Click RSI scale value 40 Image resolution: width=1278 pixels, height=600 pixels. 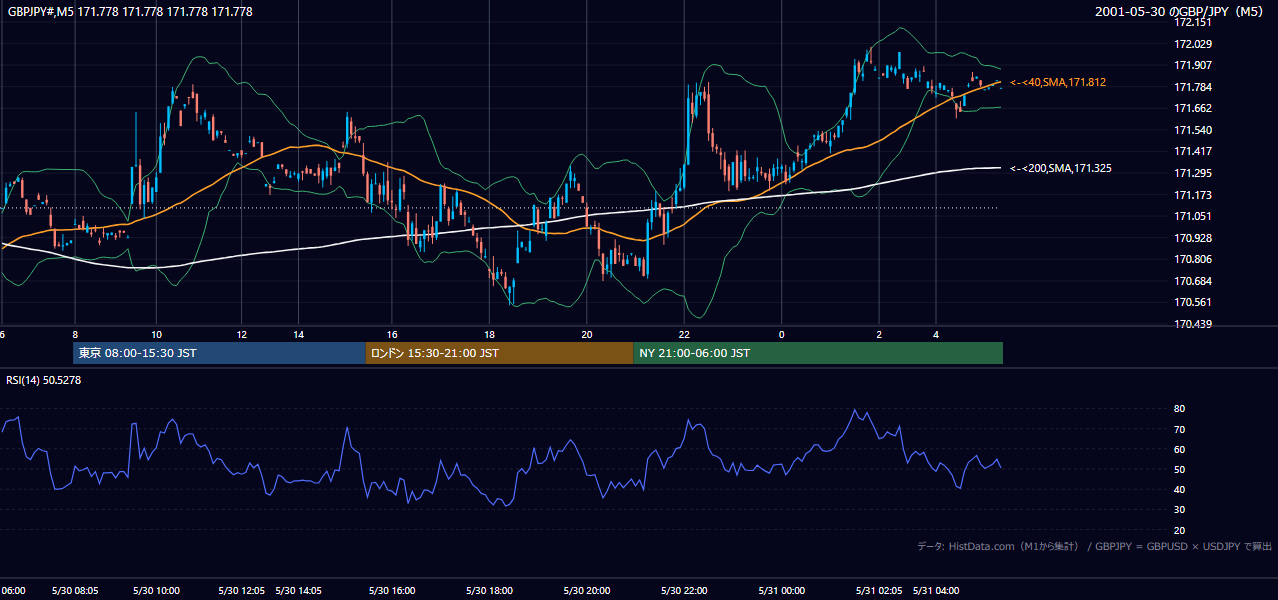pos(1180,489)
